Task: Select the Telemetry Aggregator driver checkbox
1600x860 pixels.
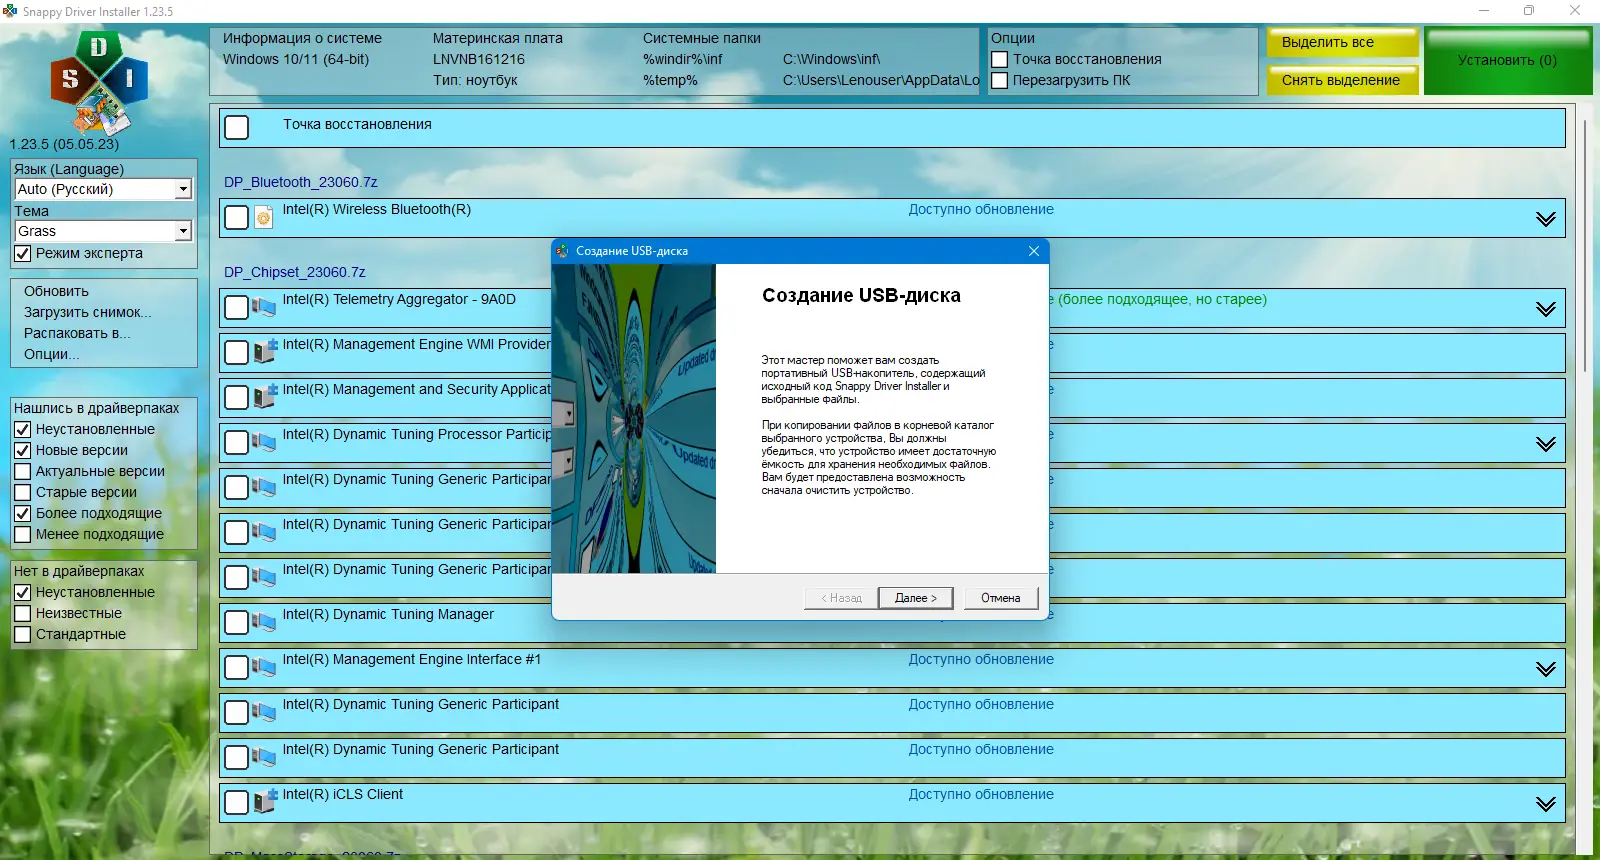Action: [x=237, y=308]
